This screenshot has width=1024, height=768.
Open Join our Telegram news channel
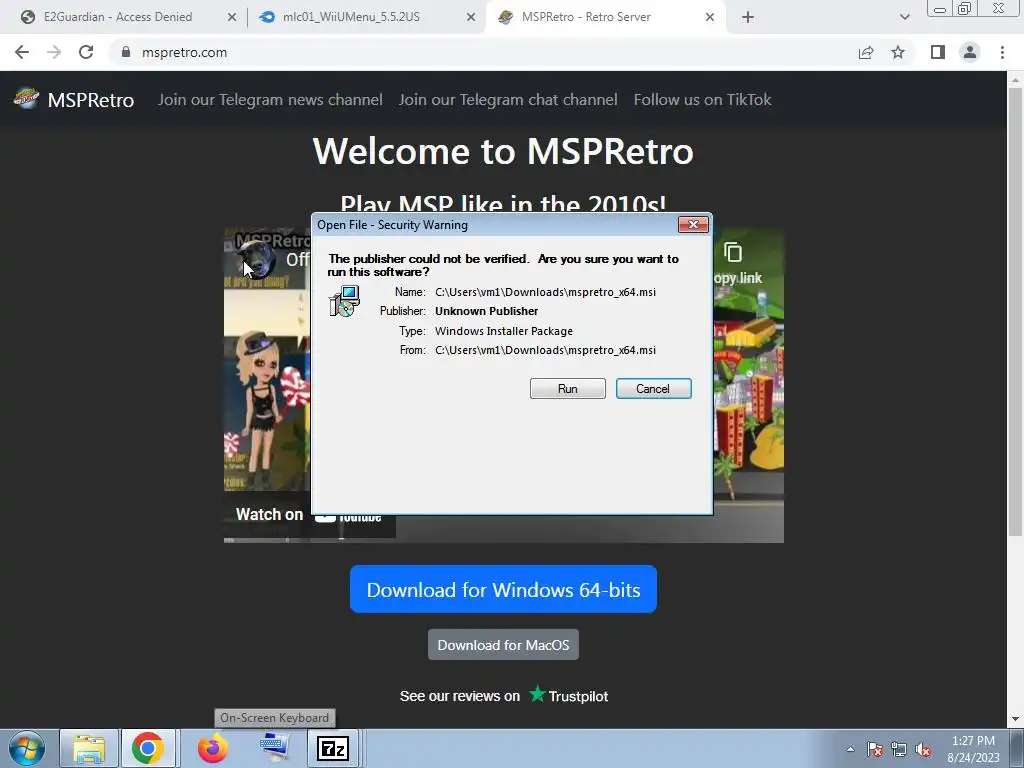270,99
